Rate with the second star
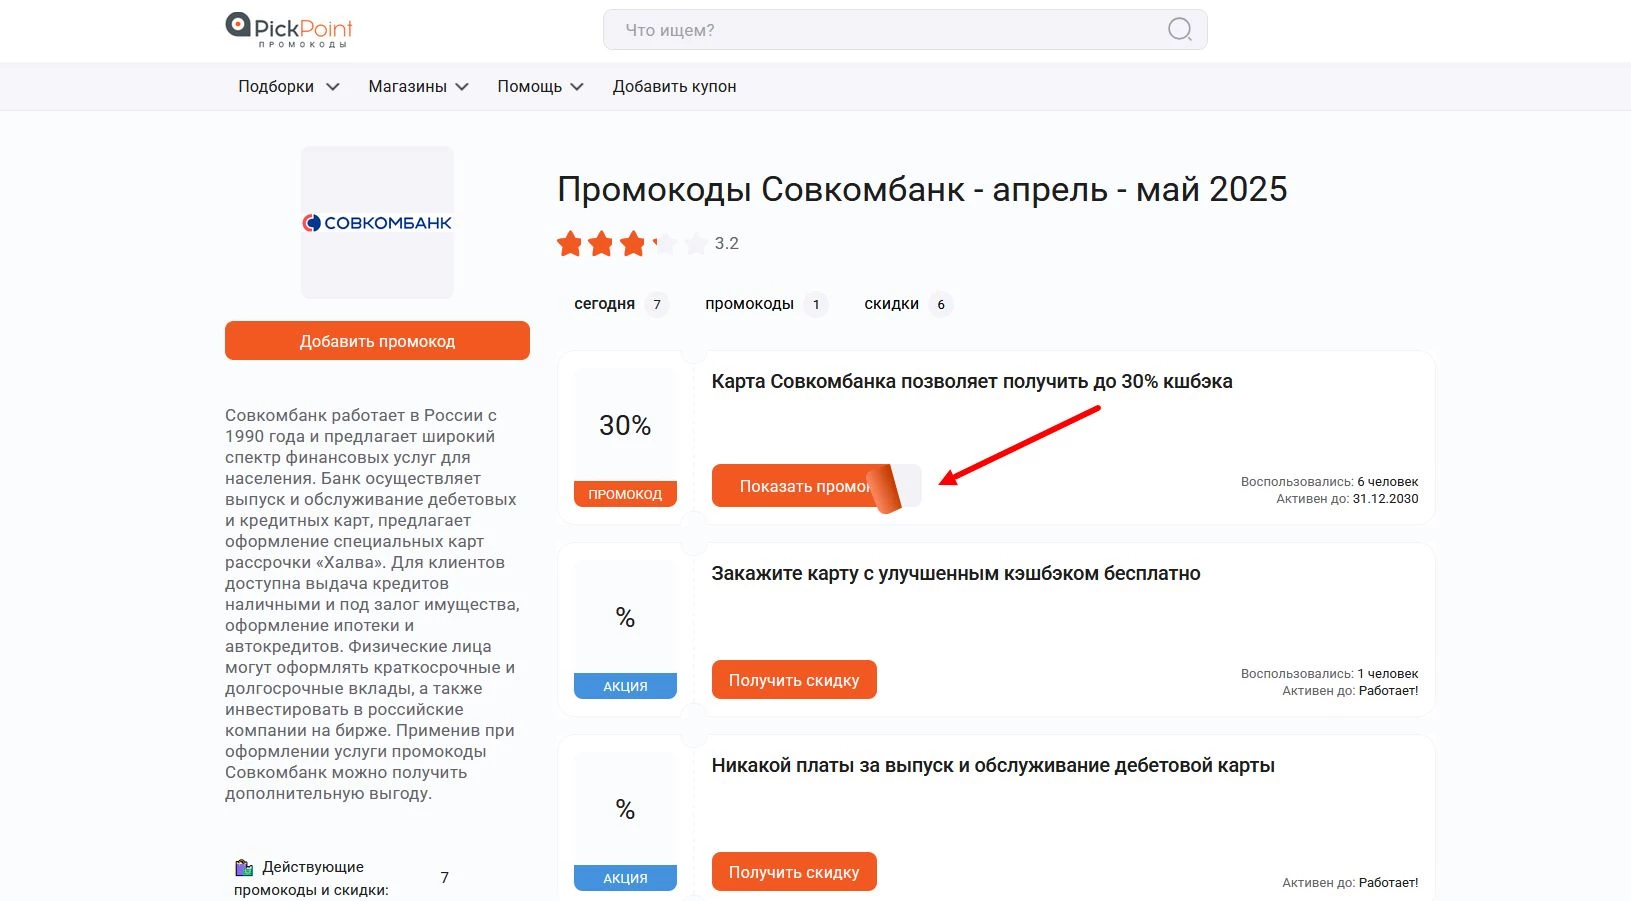 click(x=601, y=243)
